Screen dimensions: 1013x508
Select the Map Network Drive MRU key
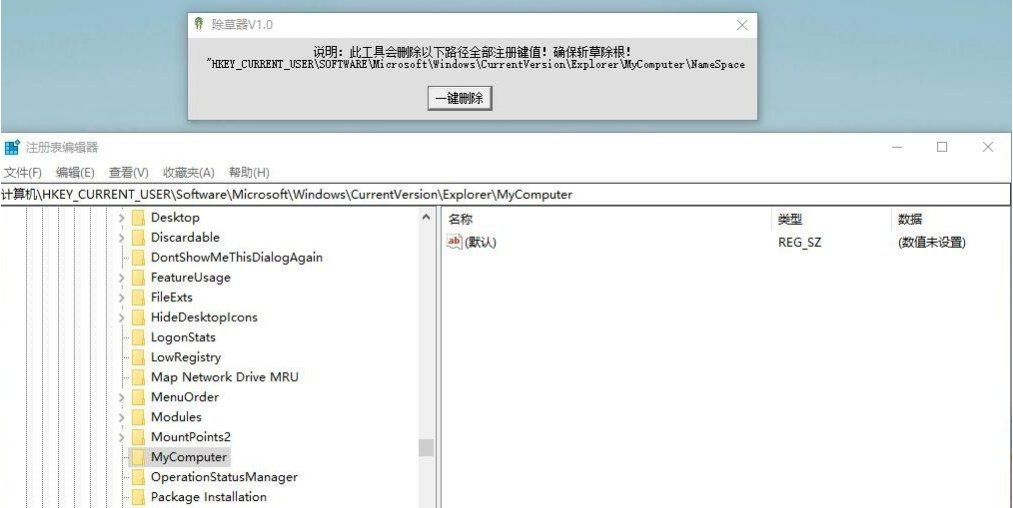[225, 377]
